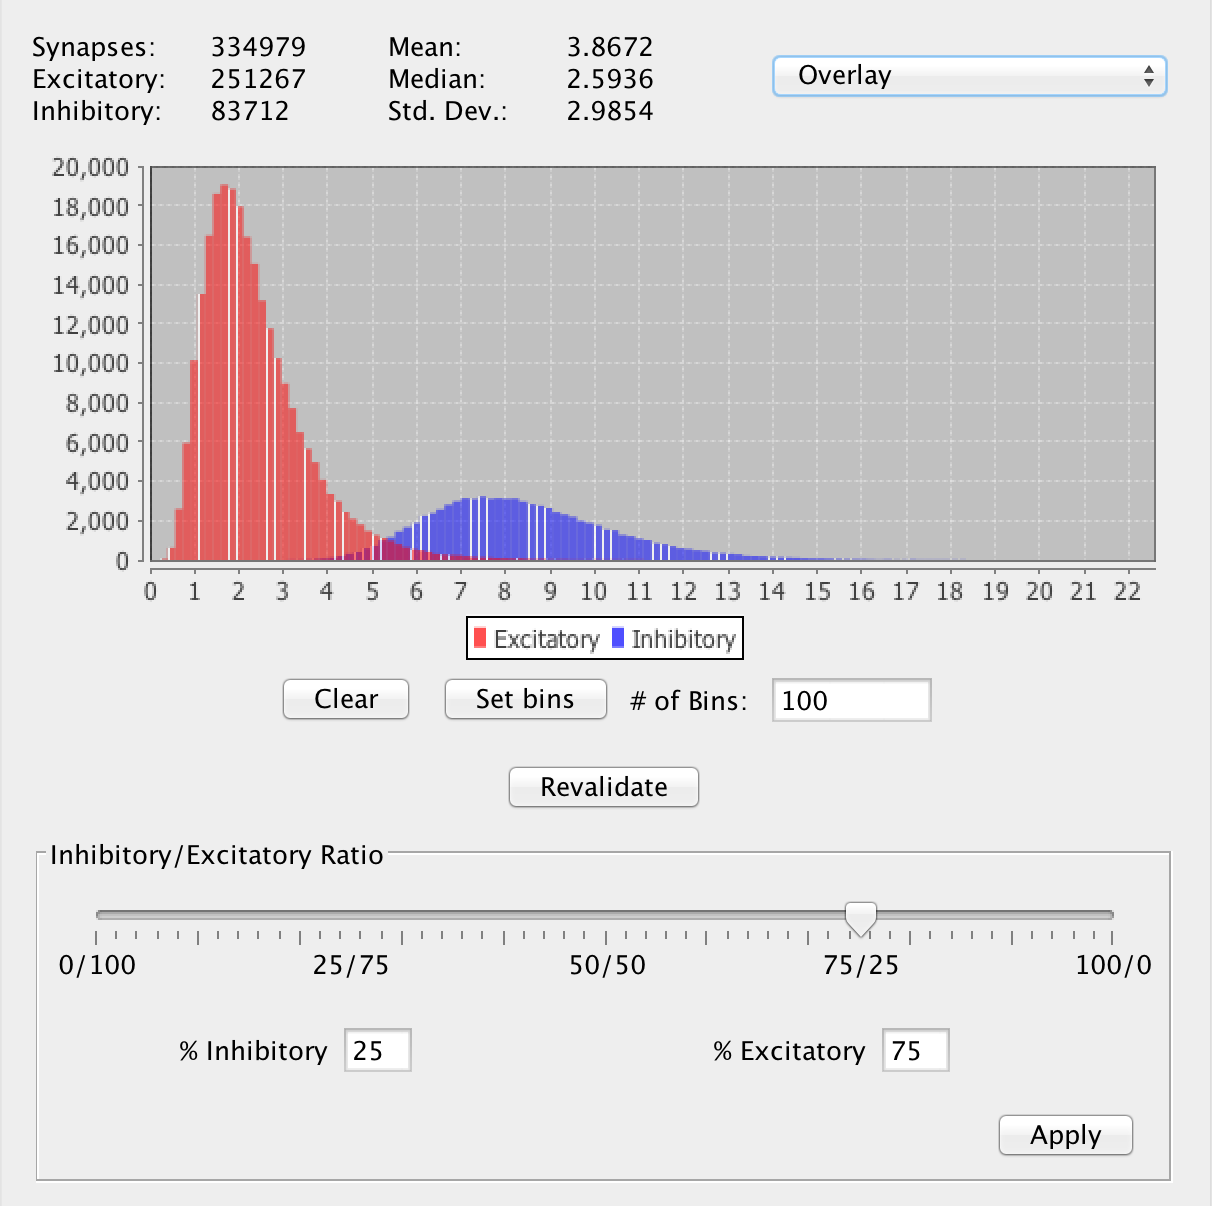
Task: Click the Mean value 3.8672
Action: 609,47
